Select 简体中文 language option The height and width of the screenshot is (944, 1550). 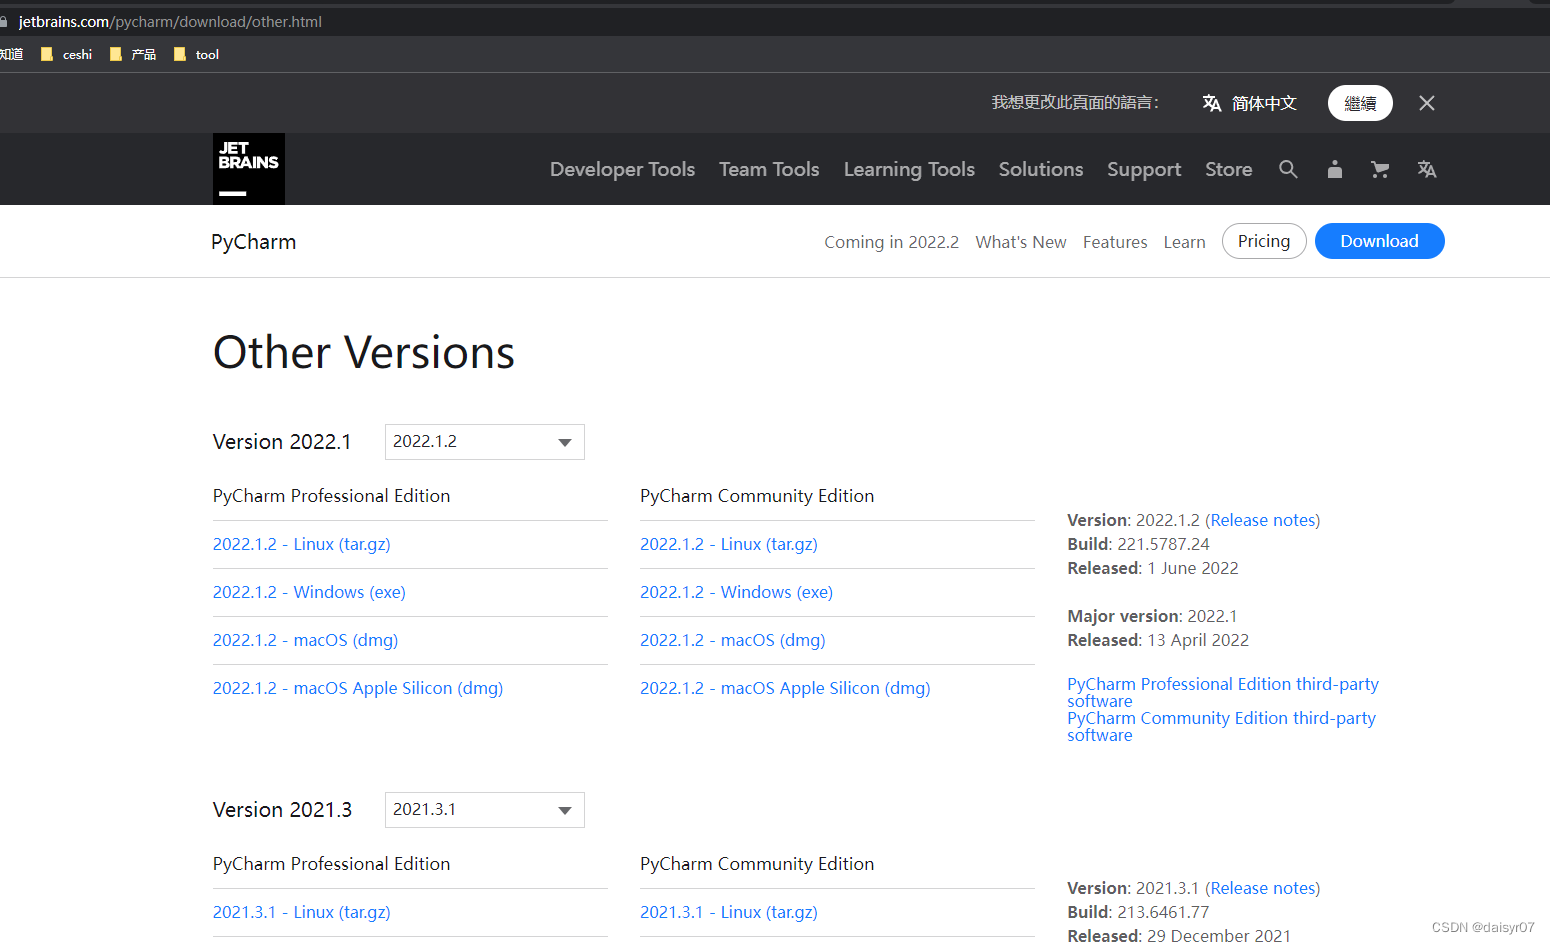1264,103
